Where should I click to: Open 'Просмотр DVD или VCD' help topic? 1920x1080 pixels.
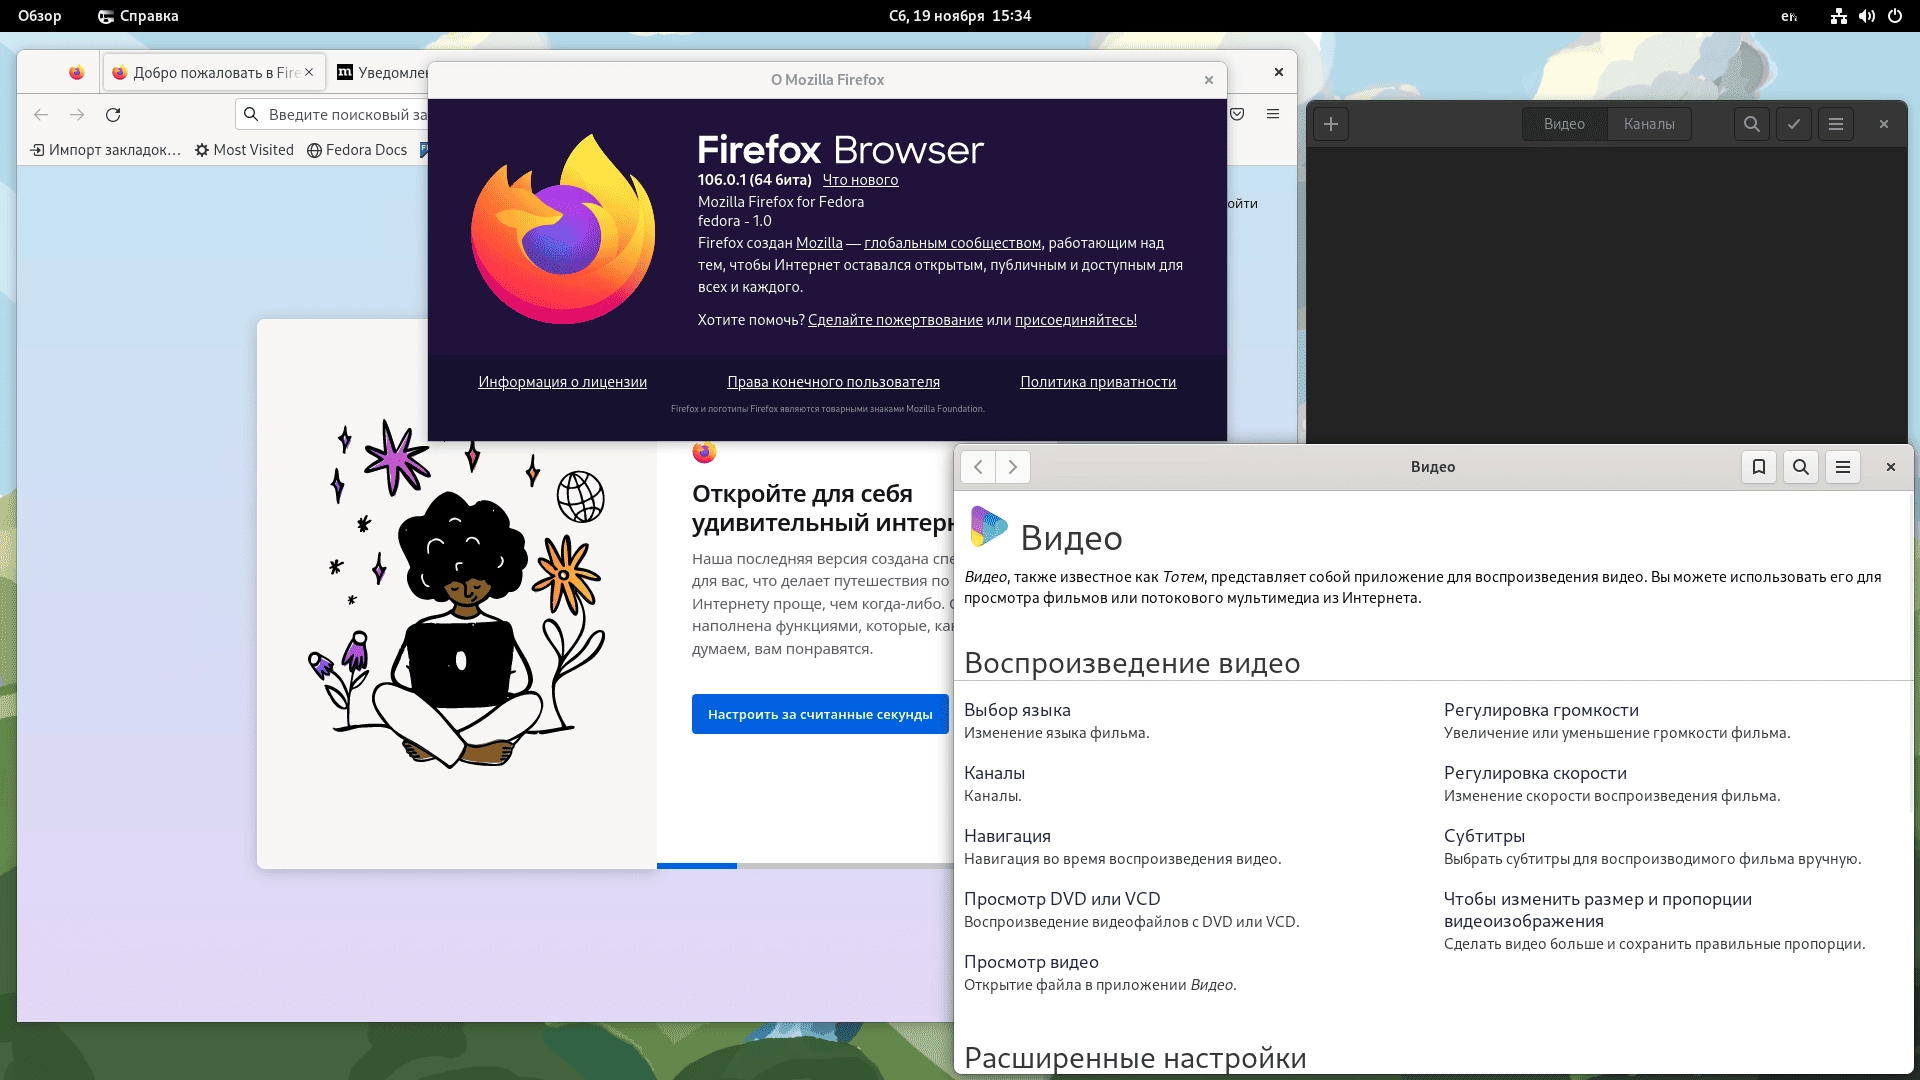(1062, 899)
